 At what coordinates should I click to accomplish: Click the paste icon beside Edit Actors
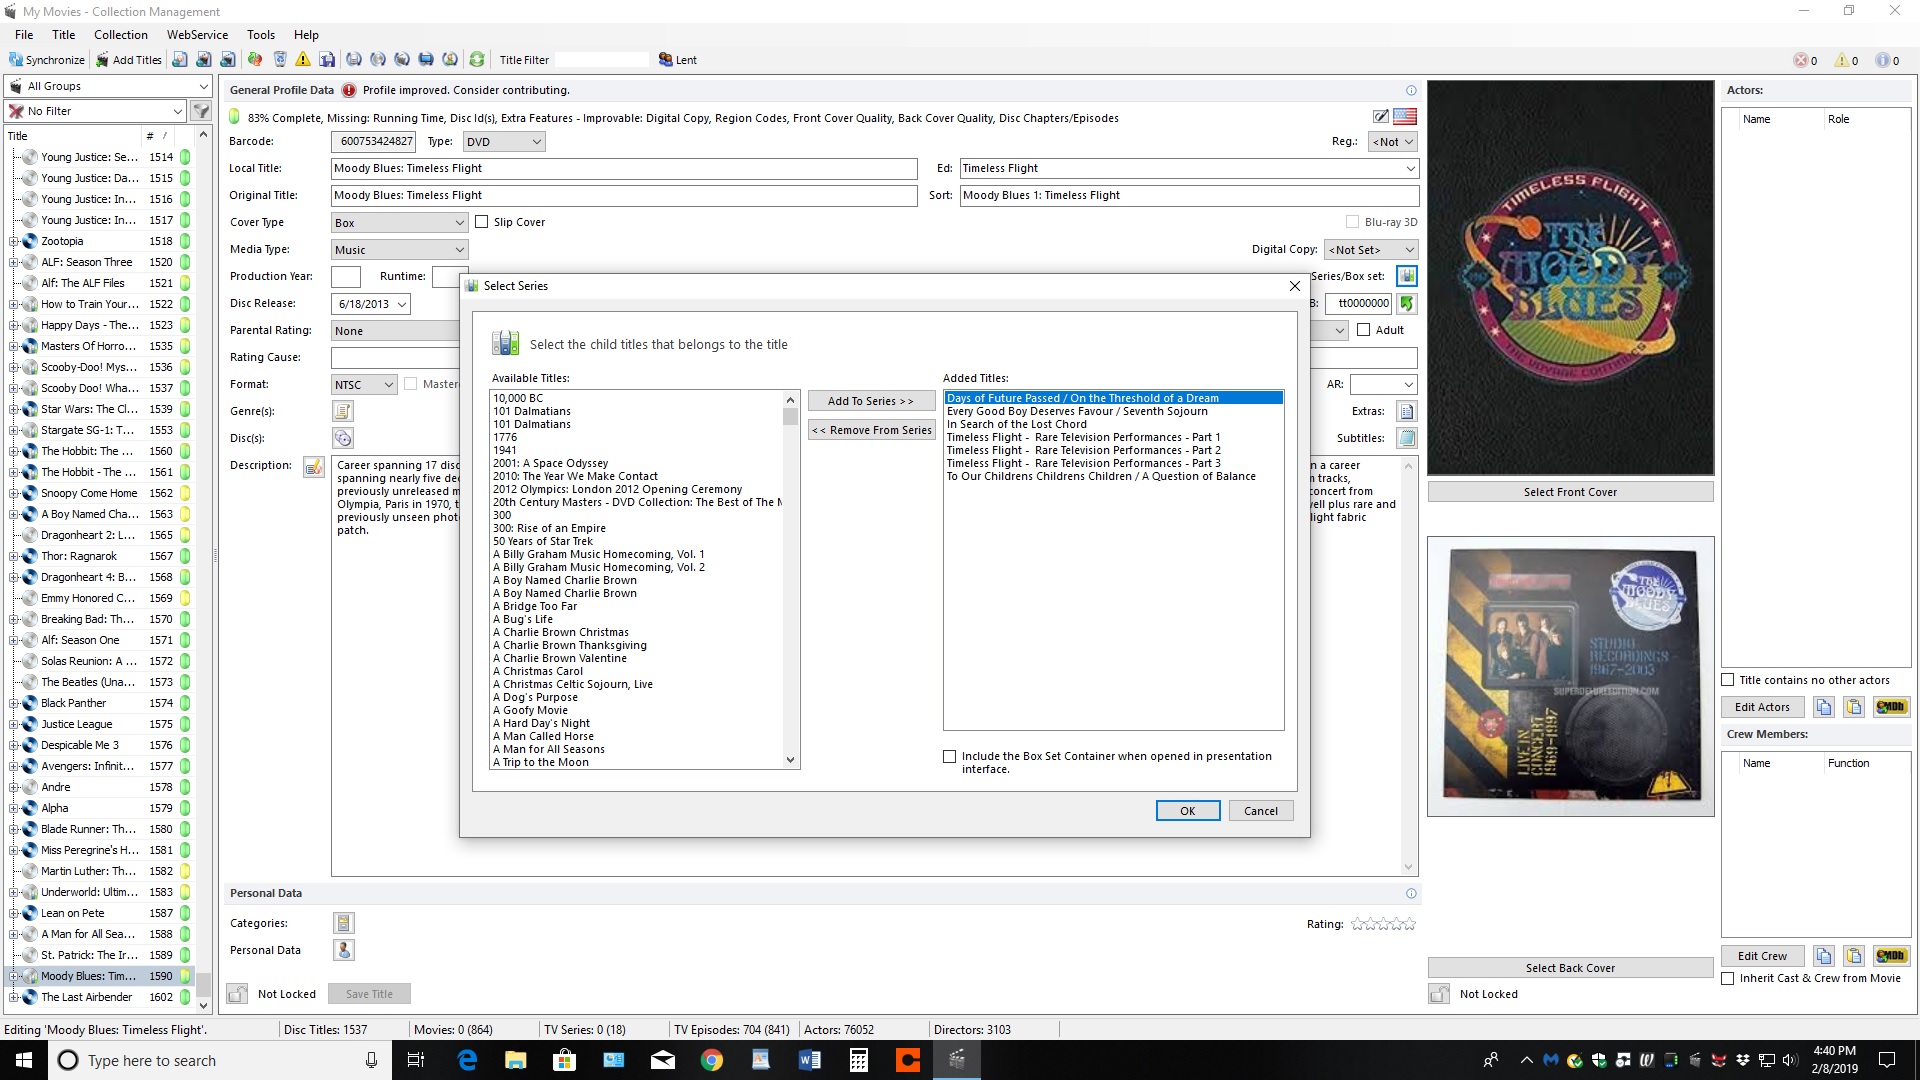click(x=1854, y=707)
